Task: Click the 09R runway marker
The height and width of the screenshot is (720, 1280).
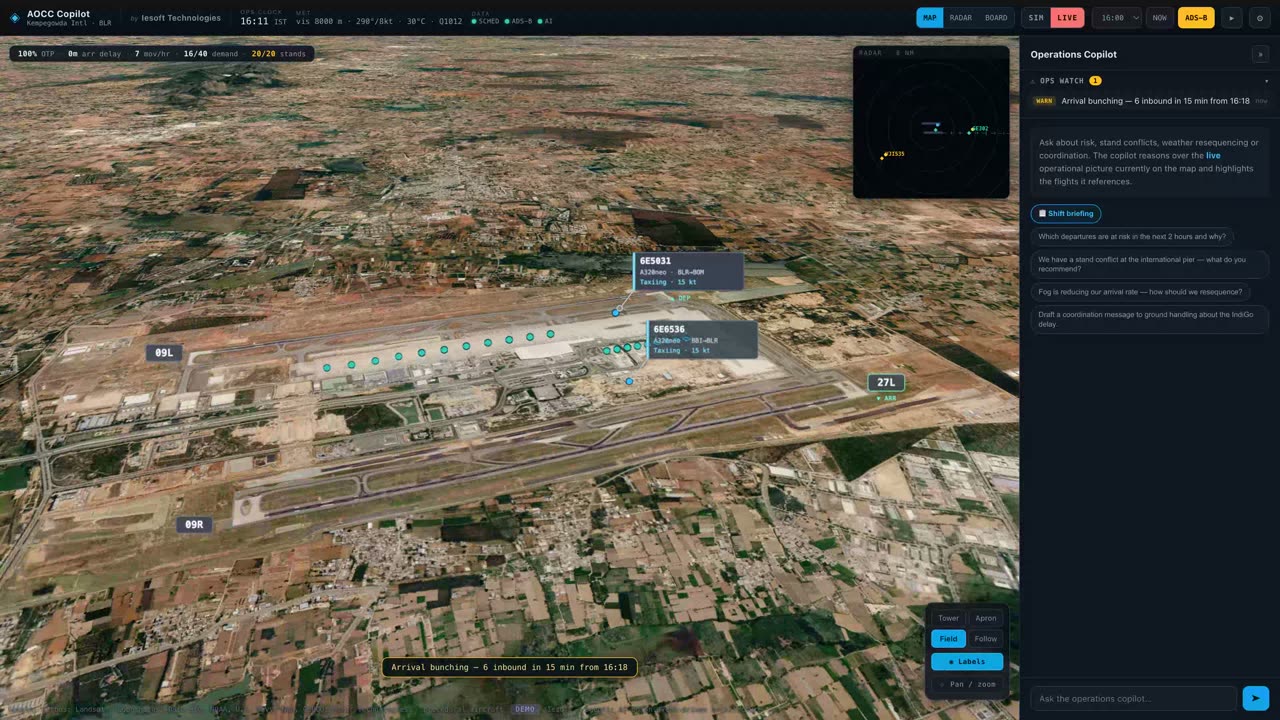Action: (x=194, y=524)
